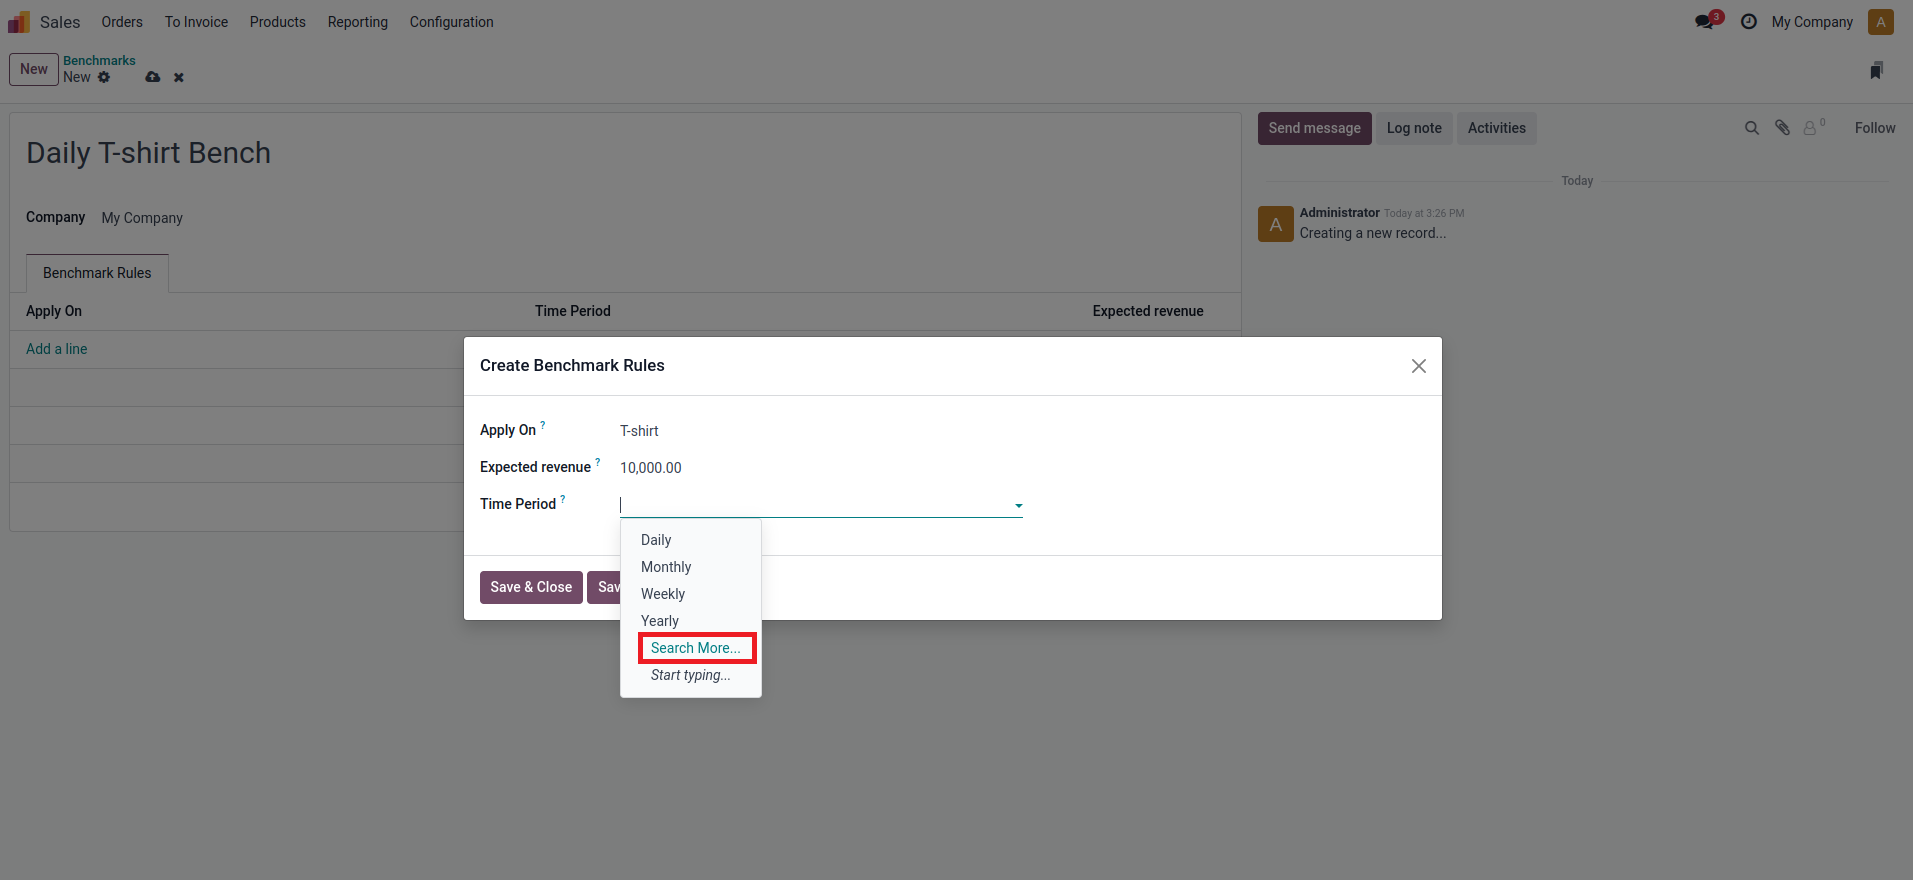
Task: Click the New button
Action: click(x=34, y=69)
